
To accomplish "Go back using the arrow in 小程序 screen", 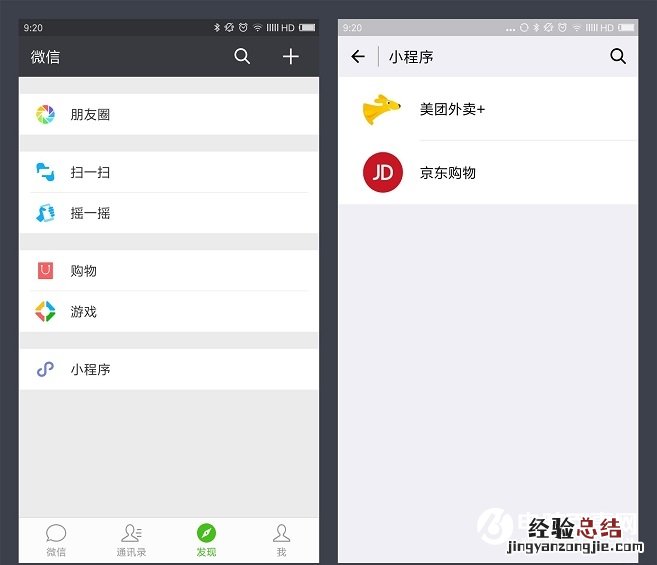I will (x=358, y=56).
